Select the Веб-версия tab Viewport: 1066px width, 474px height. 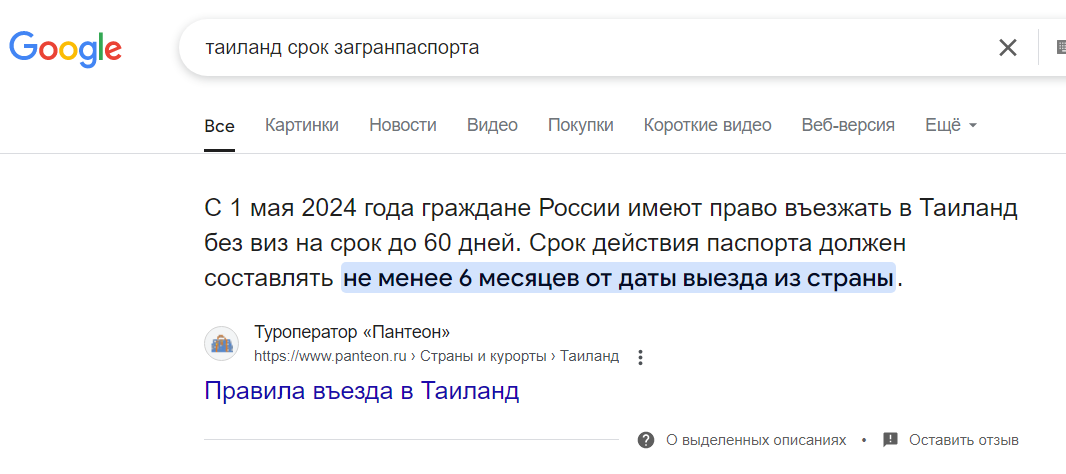tap(848, 125)
